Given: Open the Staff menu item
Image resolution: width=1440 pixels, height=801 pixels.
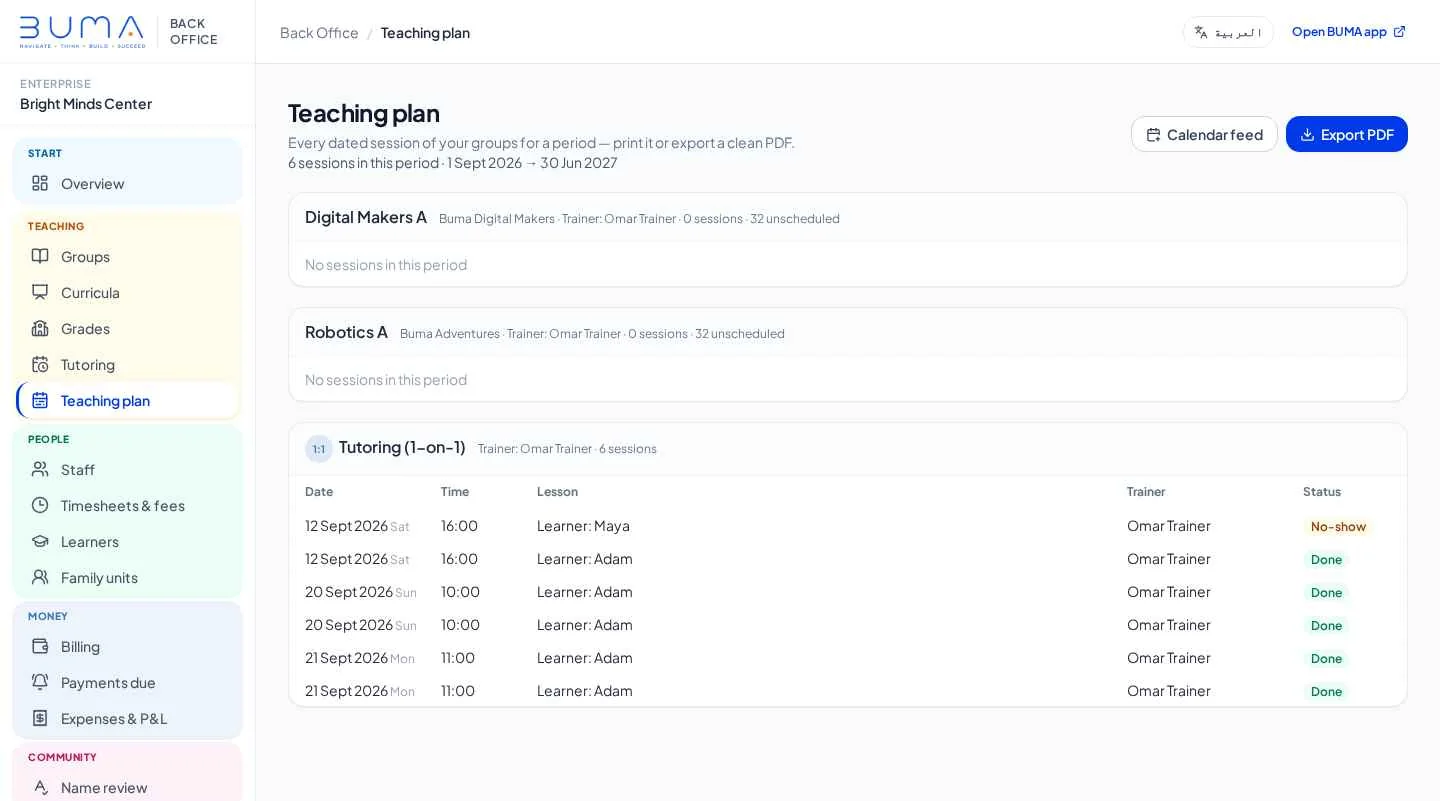Looking at the screenshot, I should (128, 469).
